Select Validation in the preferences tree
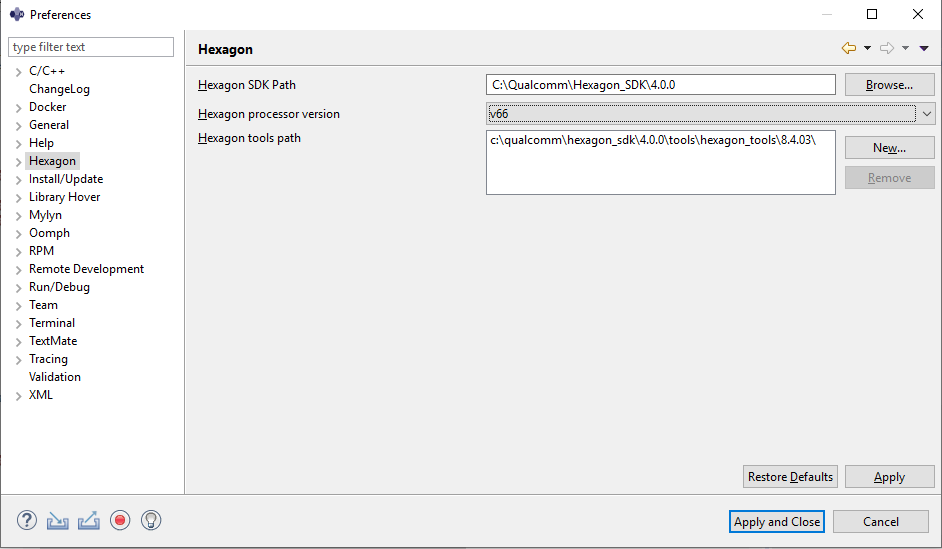942x549 pixels. coord(55,377)
